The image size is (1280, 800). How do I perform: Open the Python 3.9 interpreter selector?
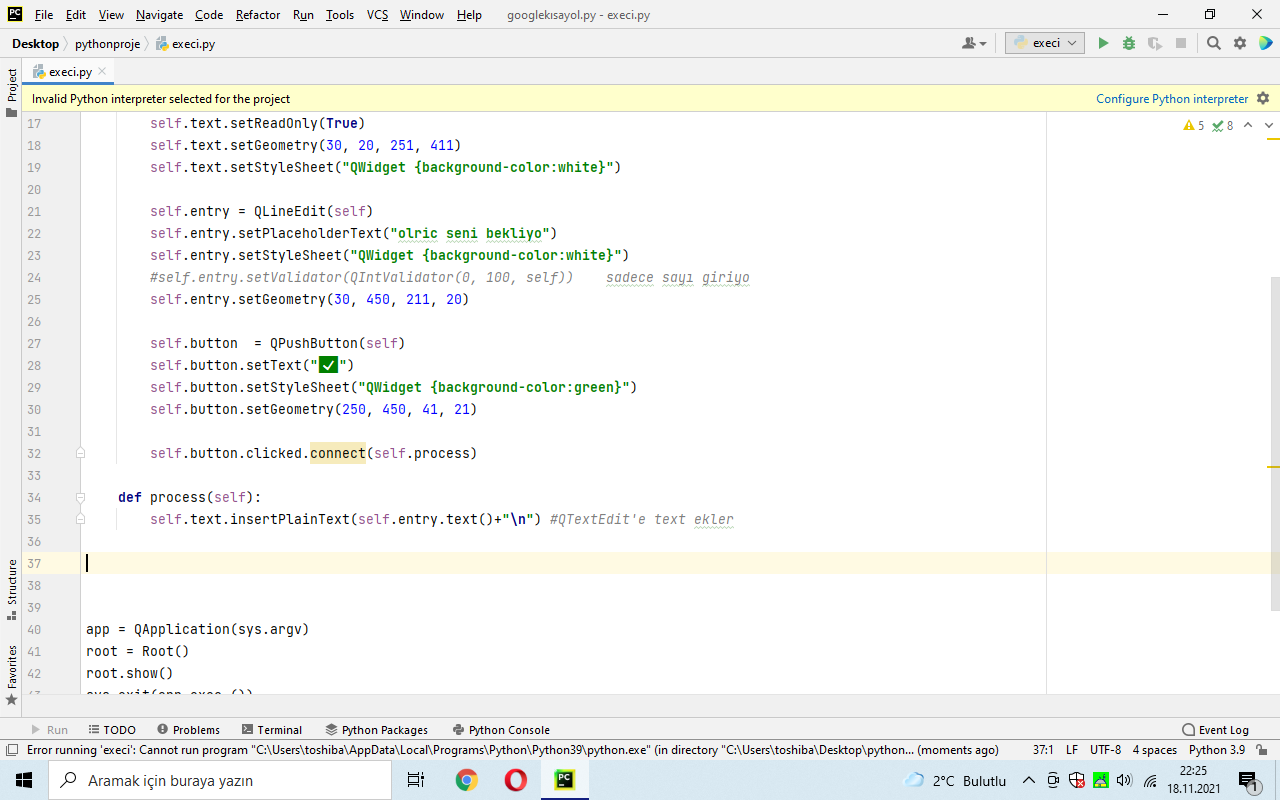click(1216, 748)
